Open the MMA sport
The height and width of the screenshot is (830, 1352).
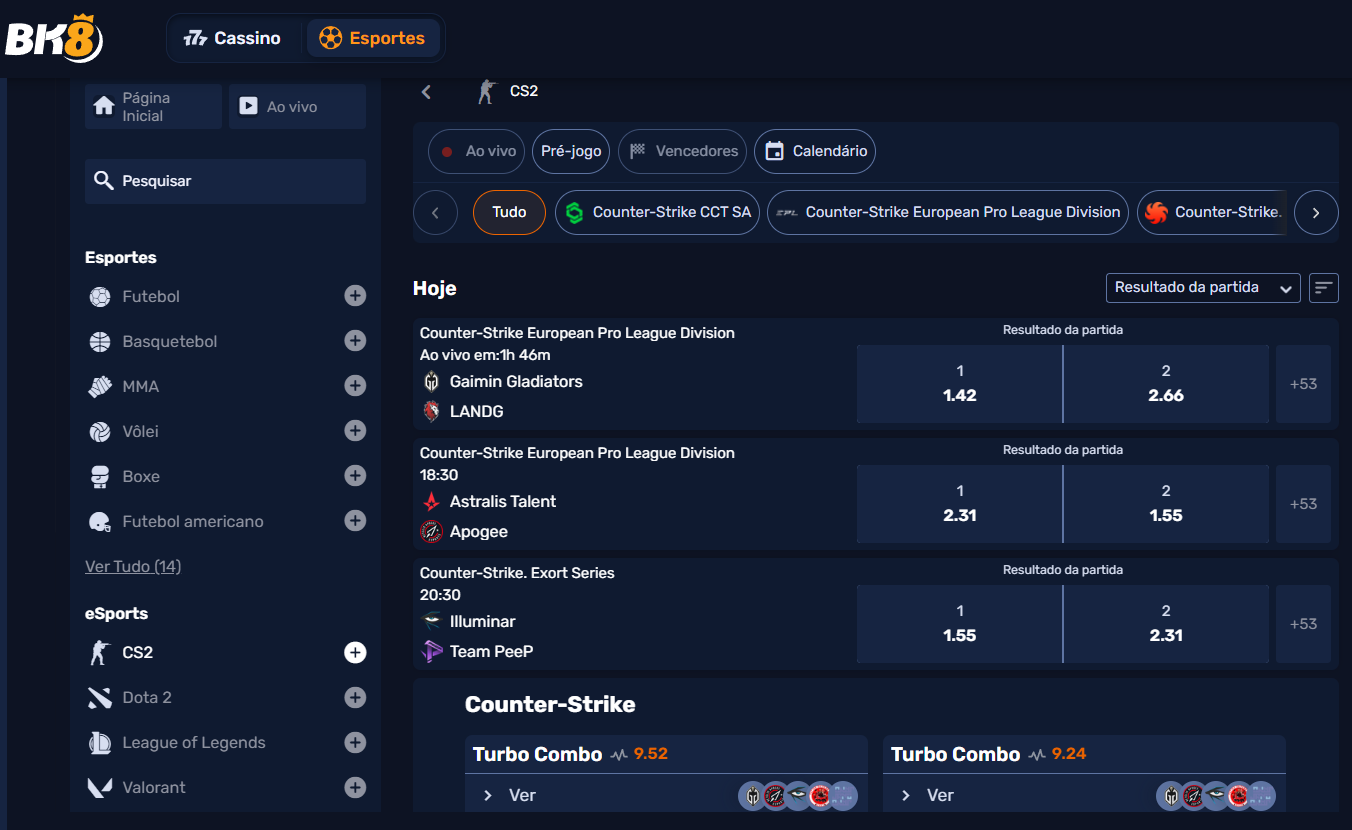(x=140, y=386)
